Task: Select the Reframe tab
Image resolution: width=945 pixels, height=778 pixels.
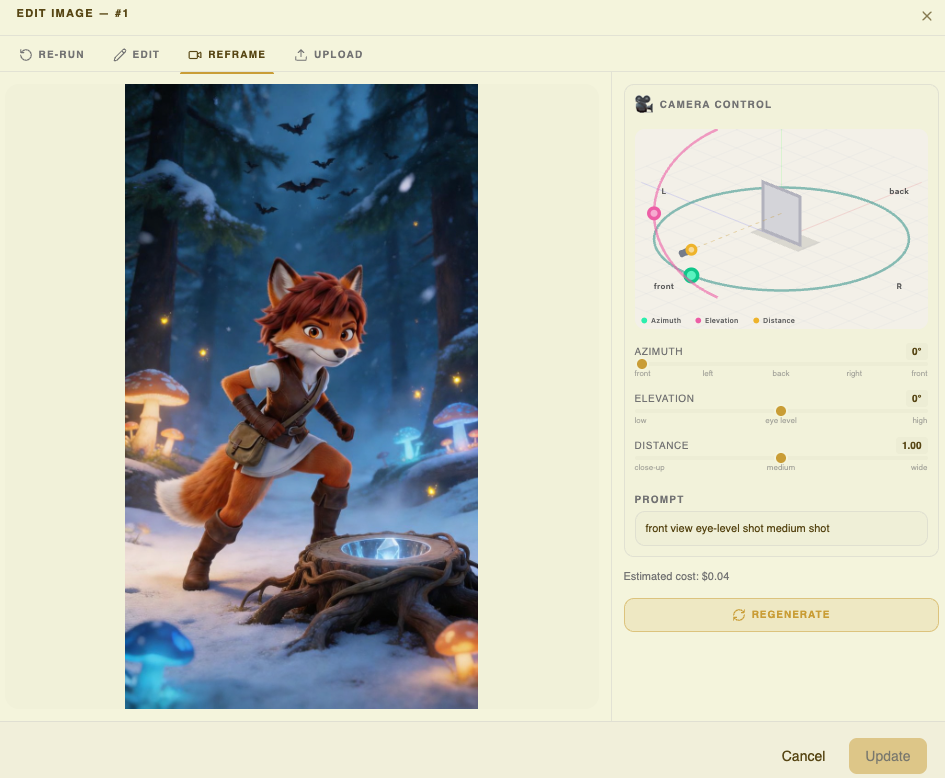Action: (227, 55)
